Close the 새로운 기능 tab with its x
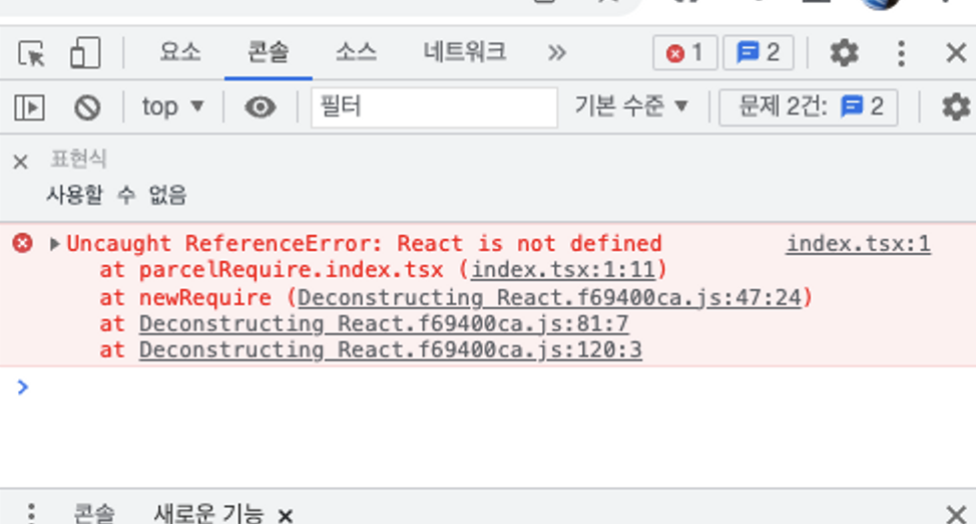The height and width of the screenshot is (524, 976). [285, 515]
